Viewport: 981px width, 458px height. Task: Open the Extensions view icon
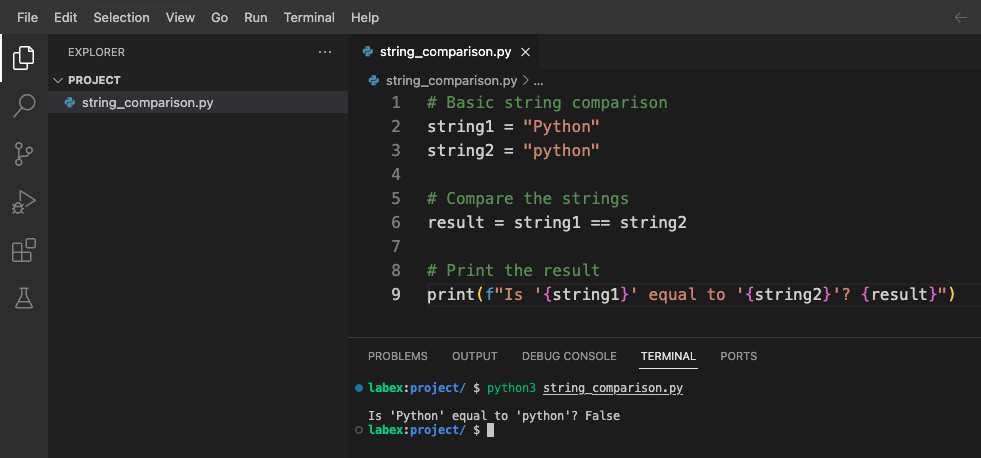pos(23,250)
